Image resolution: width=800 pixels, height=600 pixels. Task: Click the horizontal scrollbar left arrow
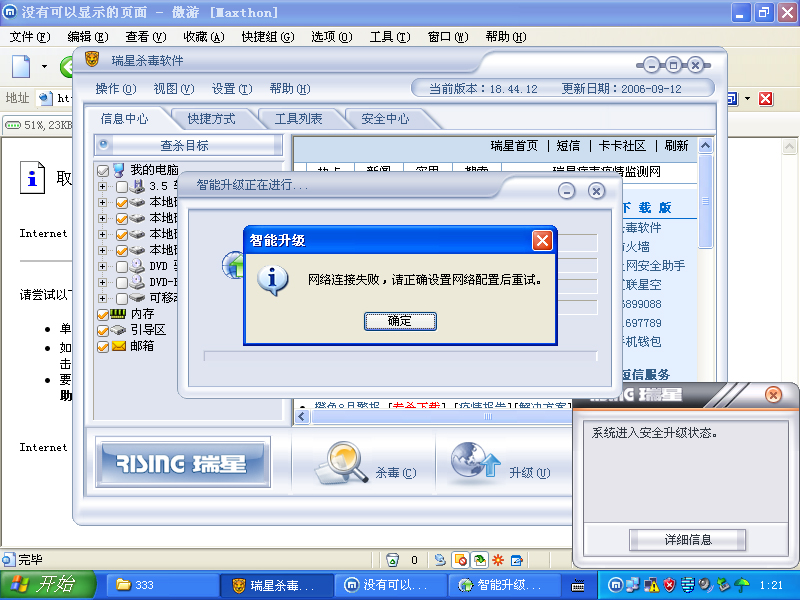pos(302,417)
